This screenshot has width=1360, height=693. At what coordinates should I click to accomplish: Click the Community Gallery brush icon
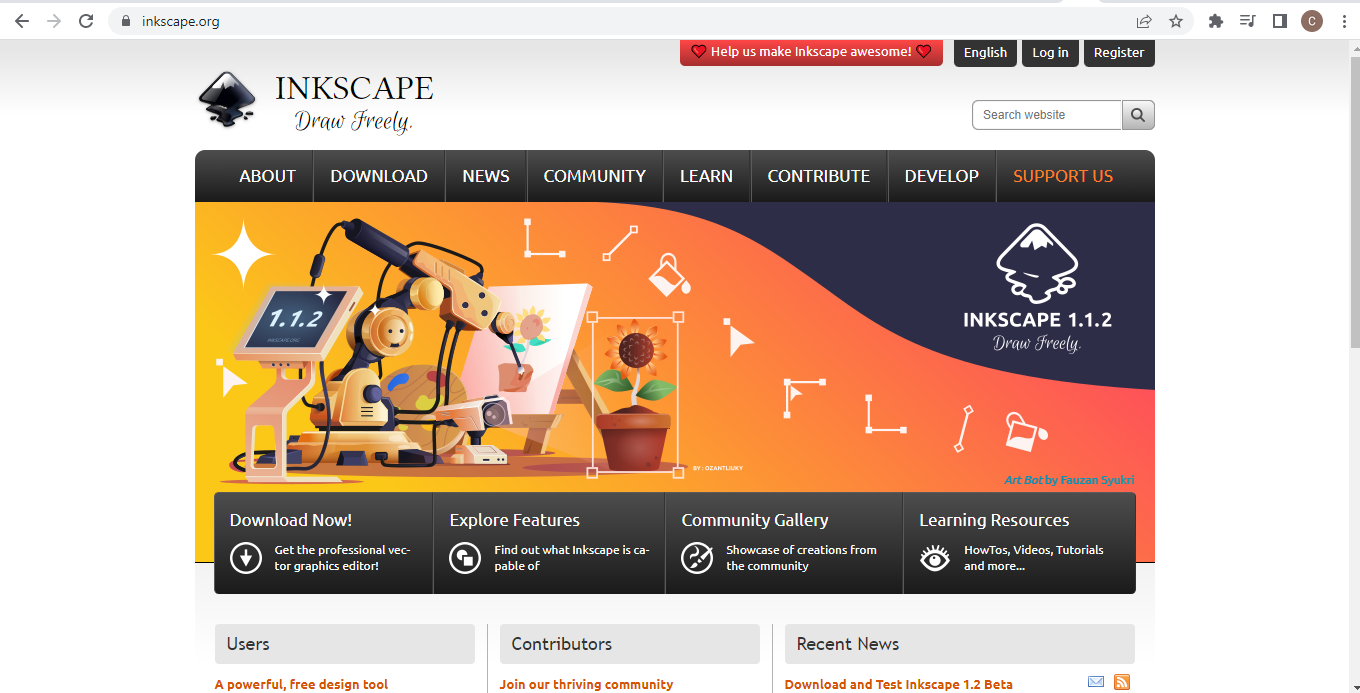coord(697,557)
